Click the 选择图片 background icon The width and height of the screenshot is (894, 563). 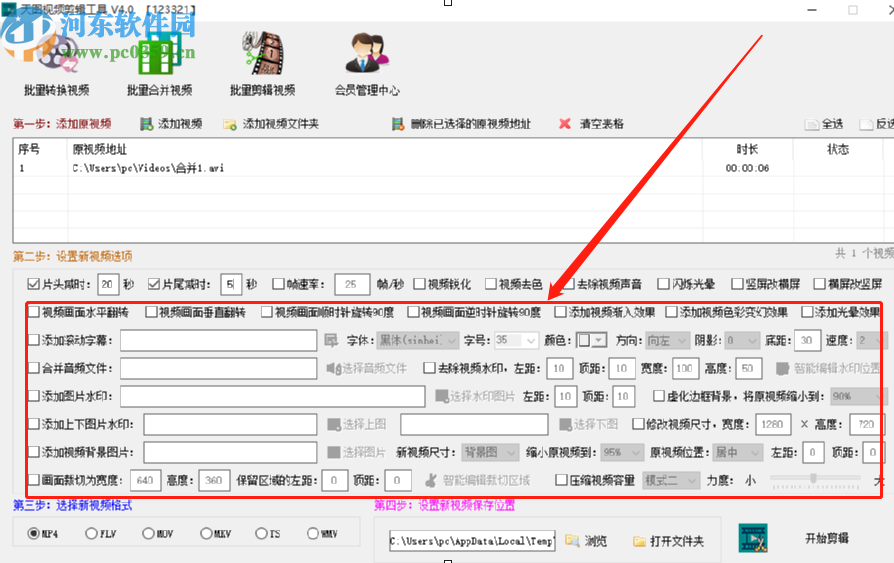point(334,452)
